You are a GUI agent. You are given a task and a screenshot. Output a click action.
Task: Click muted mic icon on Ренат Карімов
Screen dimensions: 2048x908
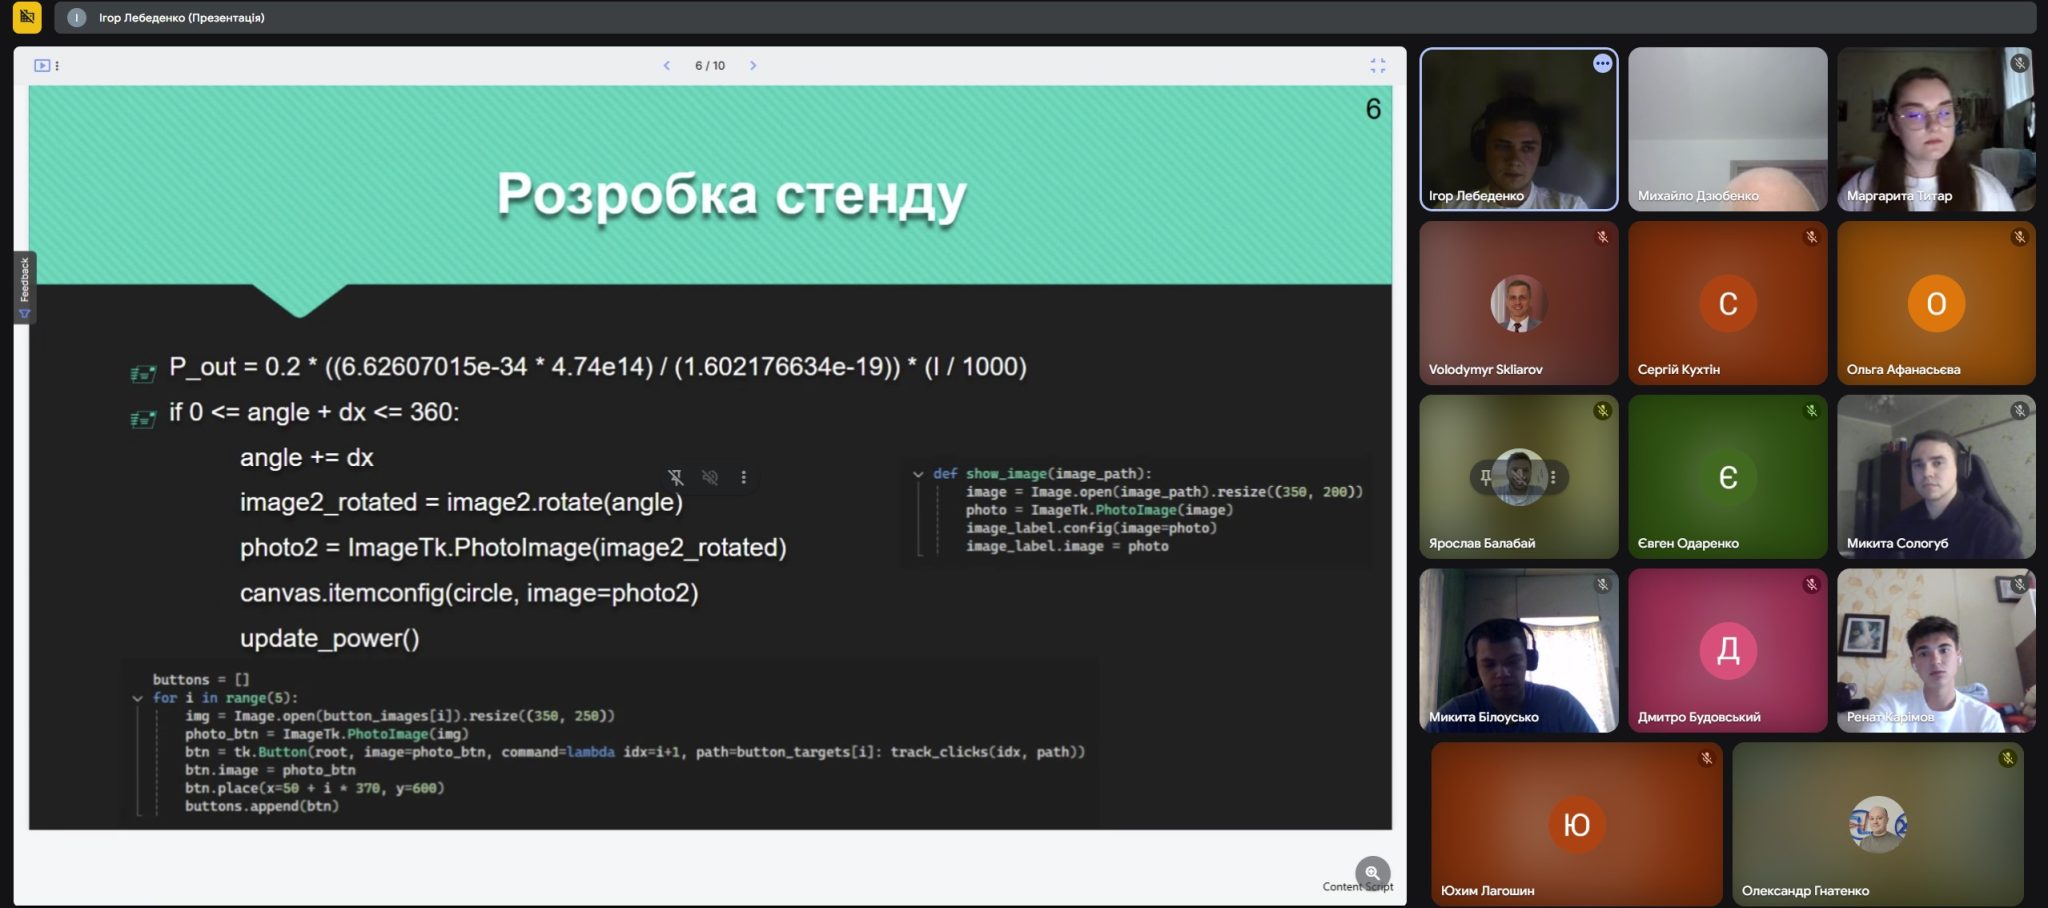[x=2019, y=585]
